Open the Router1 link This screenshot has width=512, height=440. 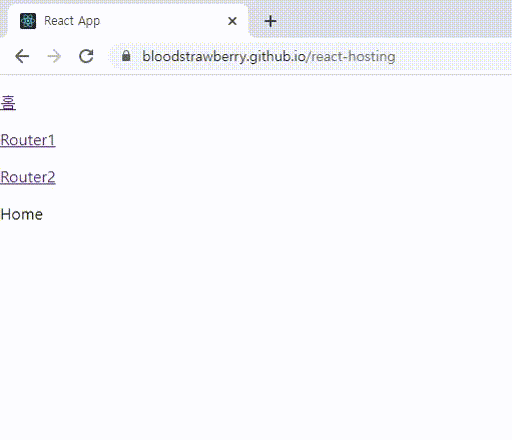pyautogui.click(x=28, y=140)
